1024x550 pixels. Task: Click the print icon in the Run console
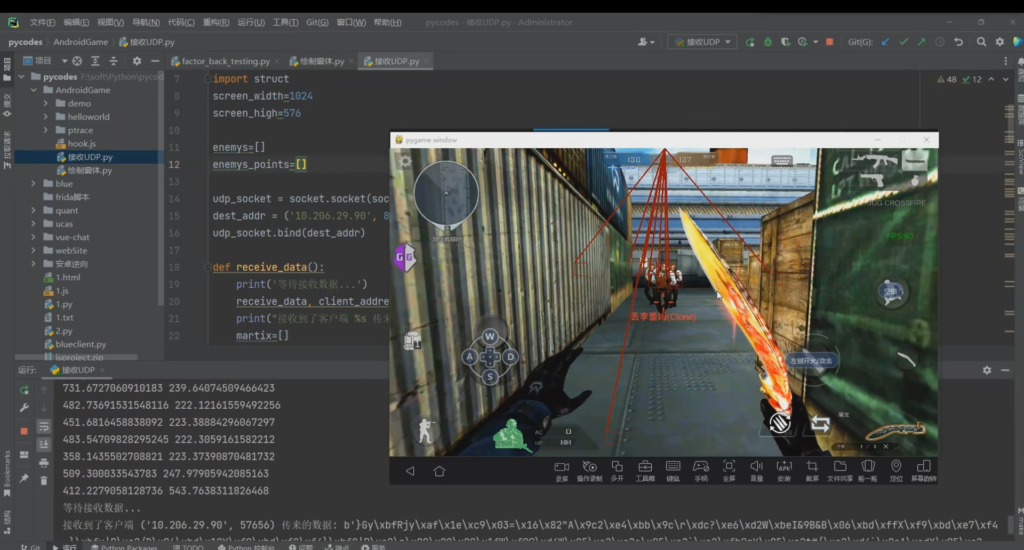44,462
